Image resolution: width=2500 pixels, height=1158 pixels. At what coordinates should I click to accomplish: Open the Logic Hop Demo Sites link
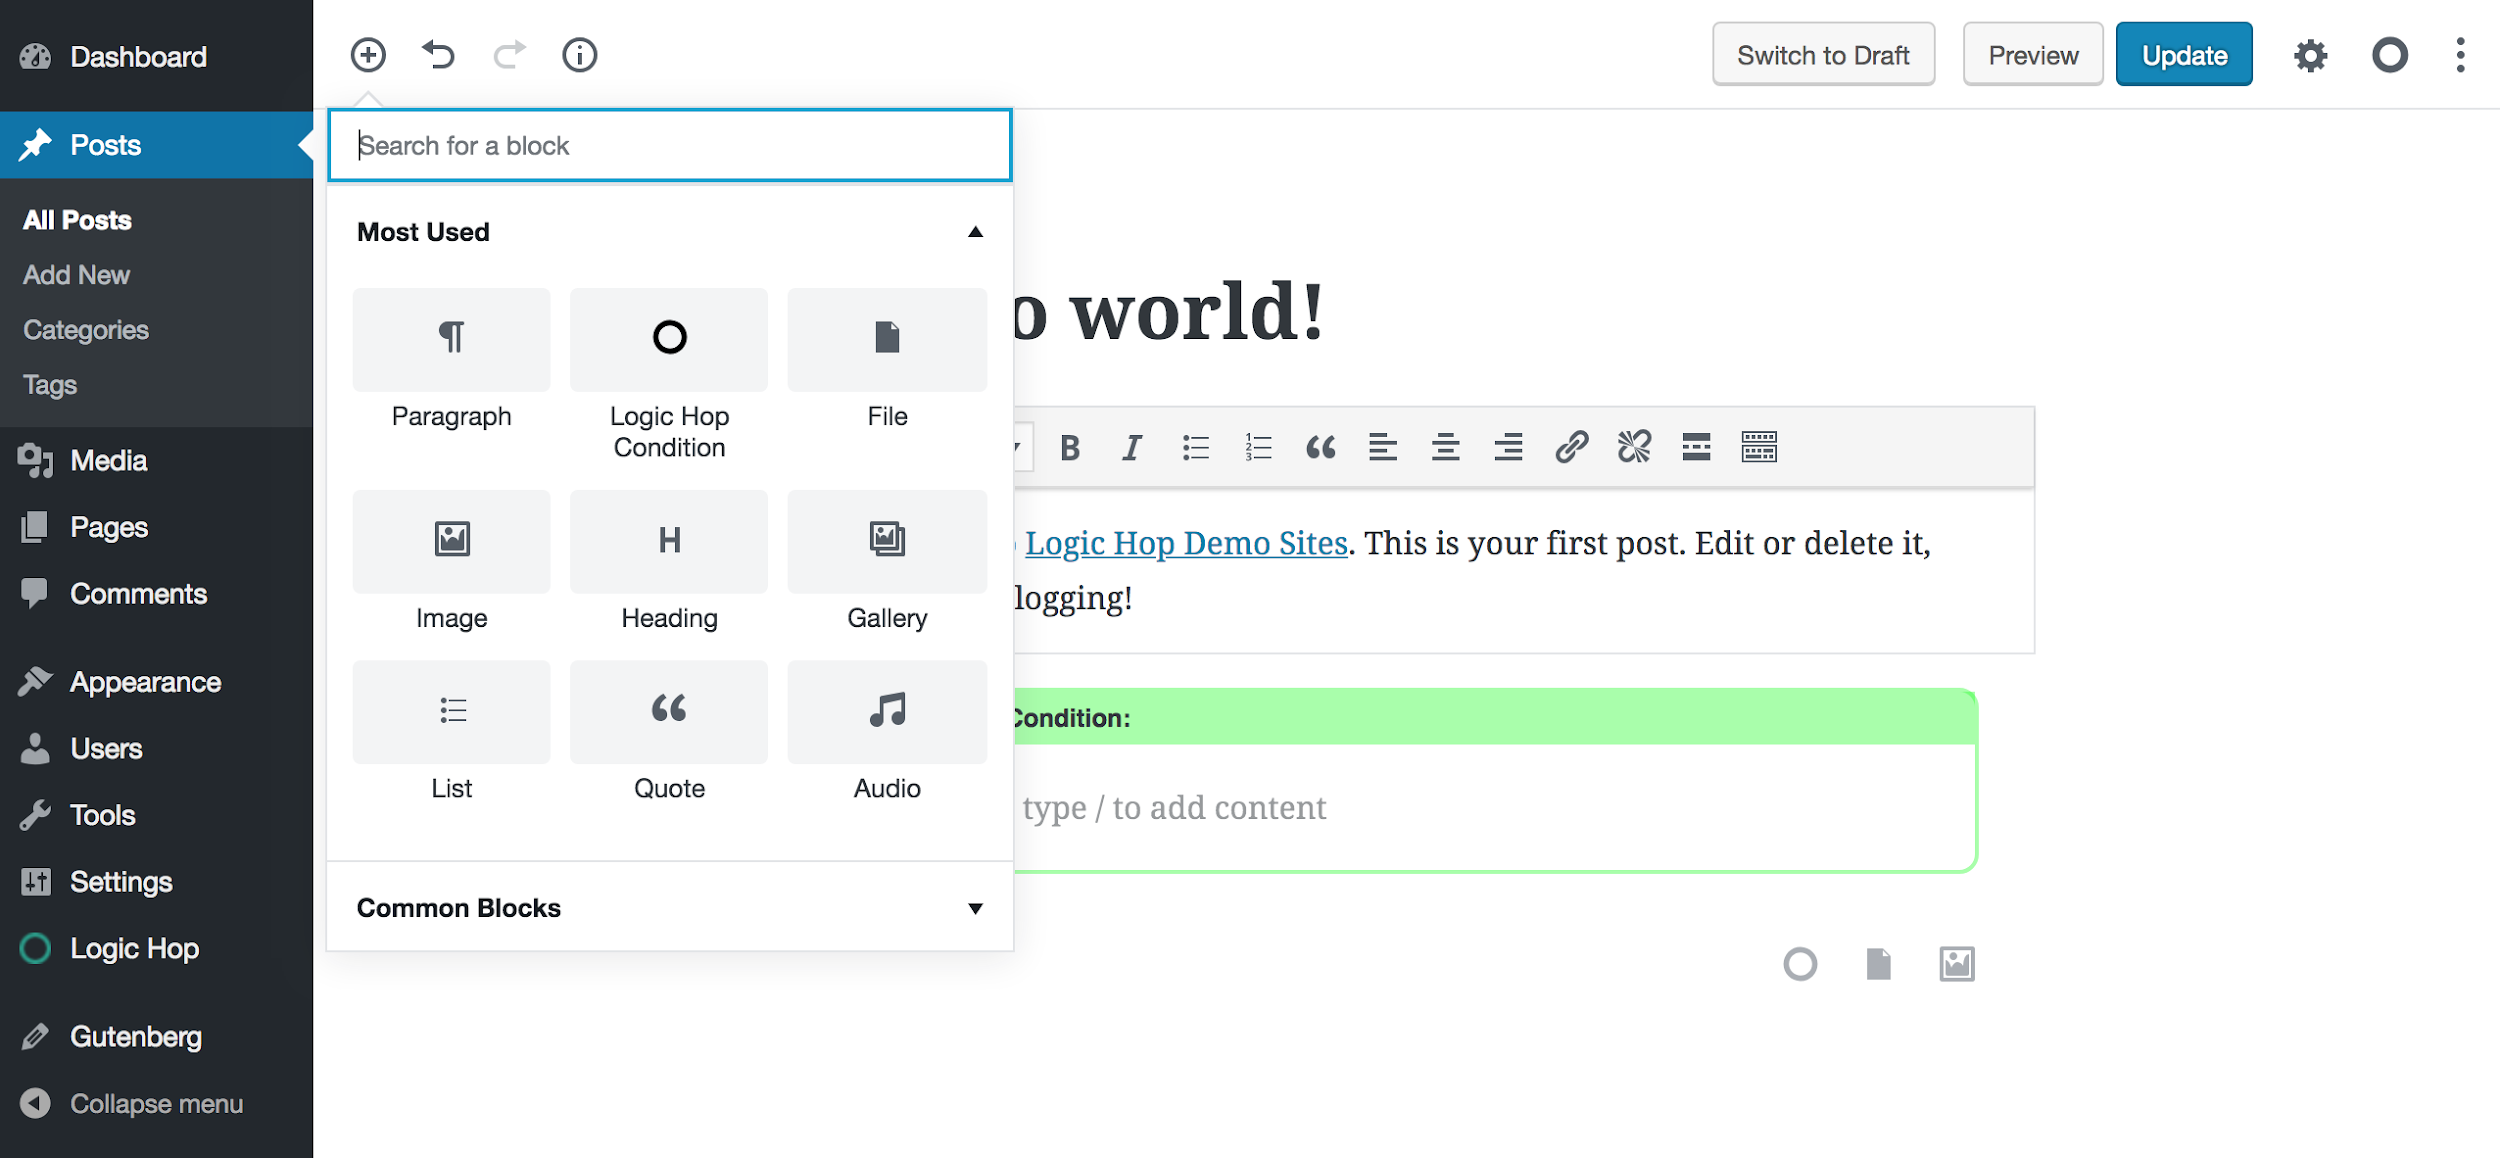[x=1186, y=543]
